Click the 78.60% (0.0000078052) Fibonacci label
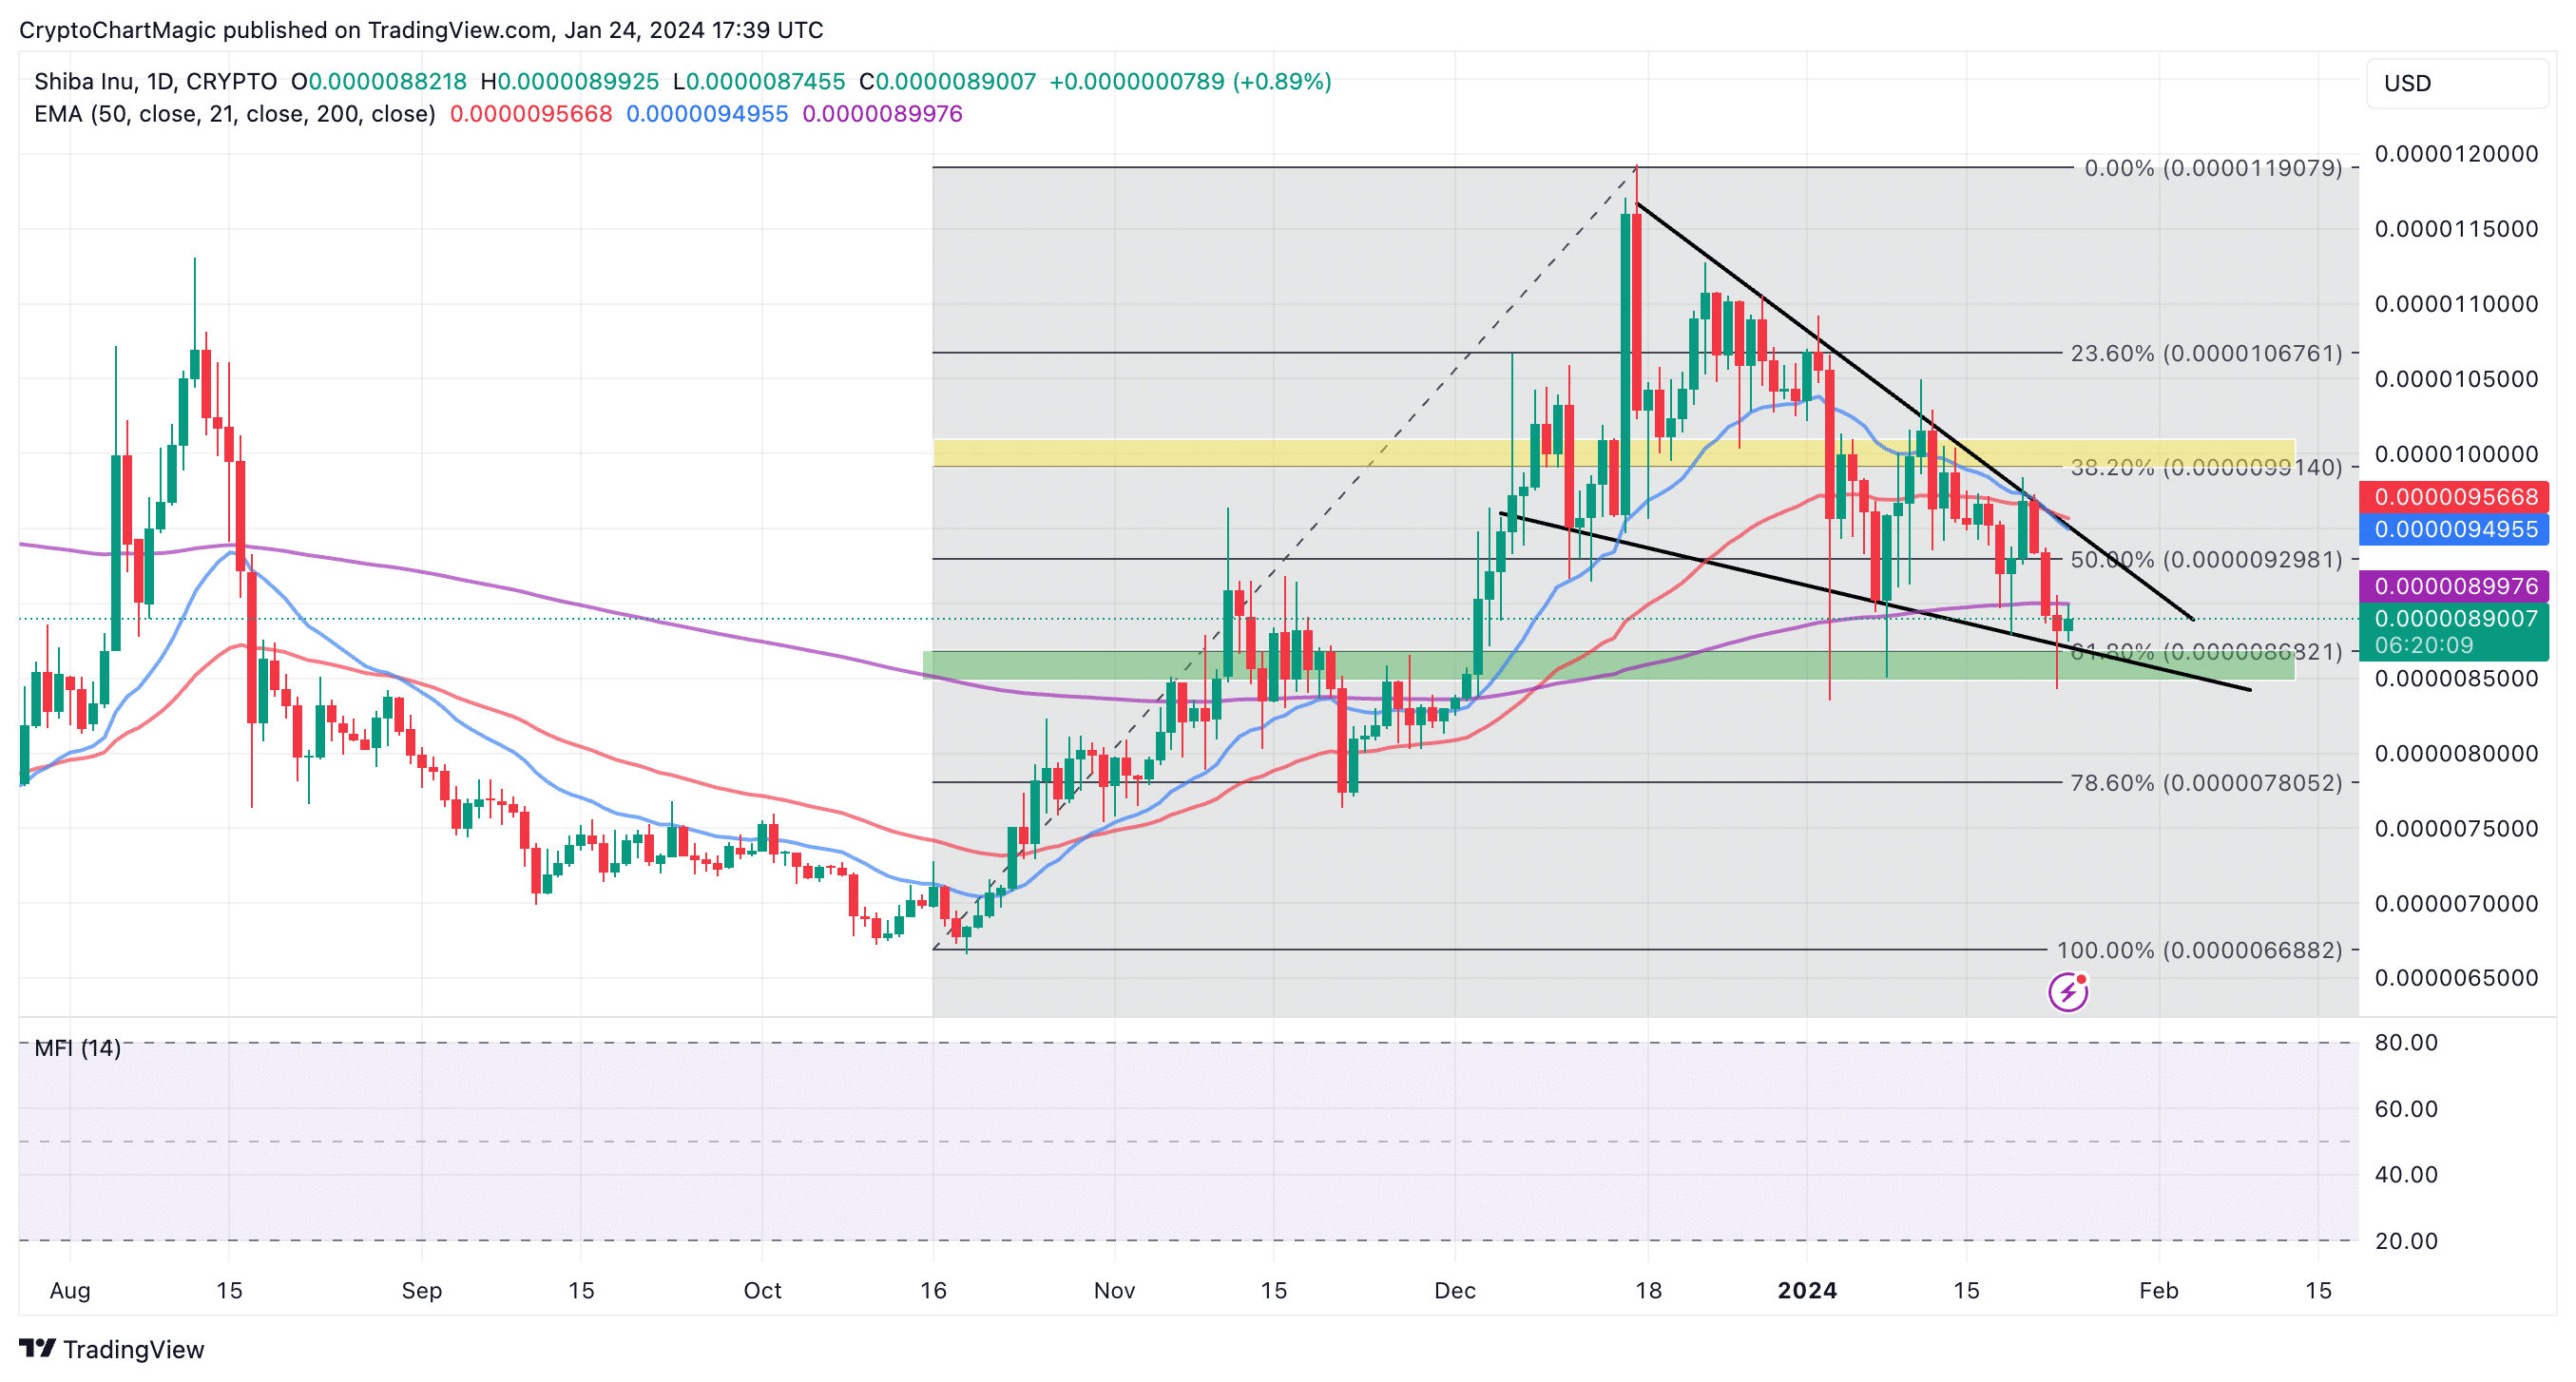Screen dimensions: 2576x1382 tap(2206, 783)
